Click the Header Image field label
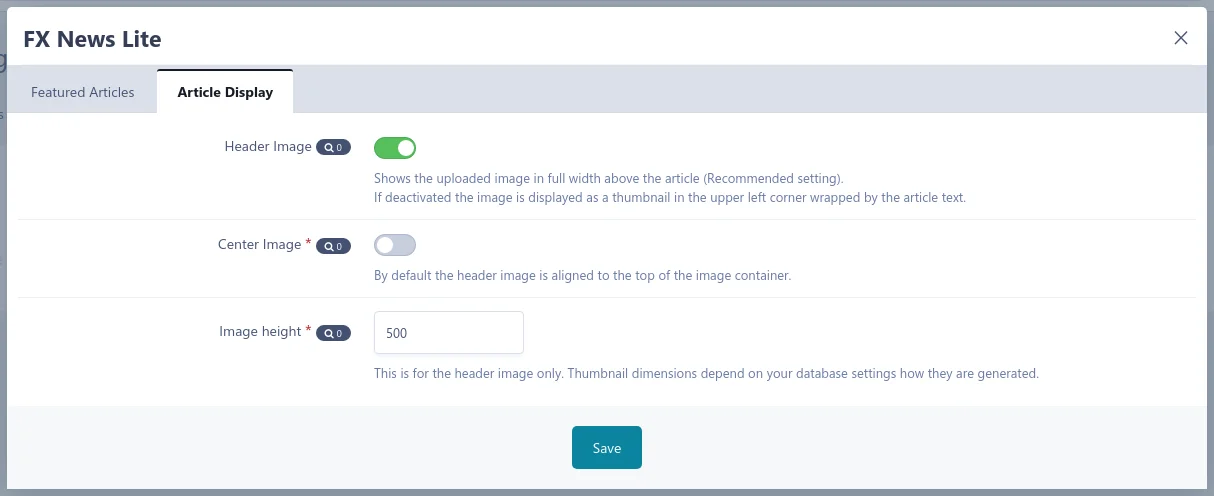The height and width of the screenshot is (496, 1214). (x=268, y=146)
